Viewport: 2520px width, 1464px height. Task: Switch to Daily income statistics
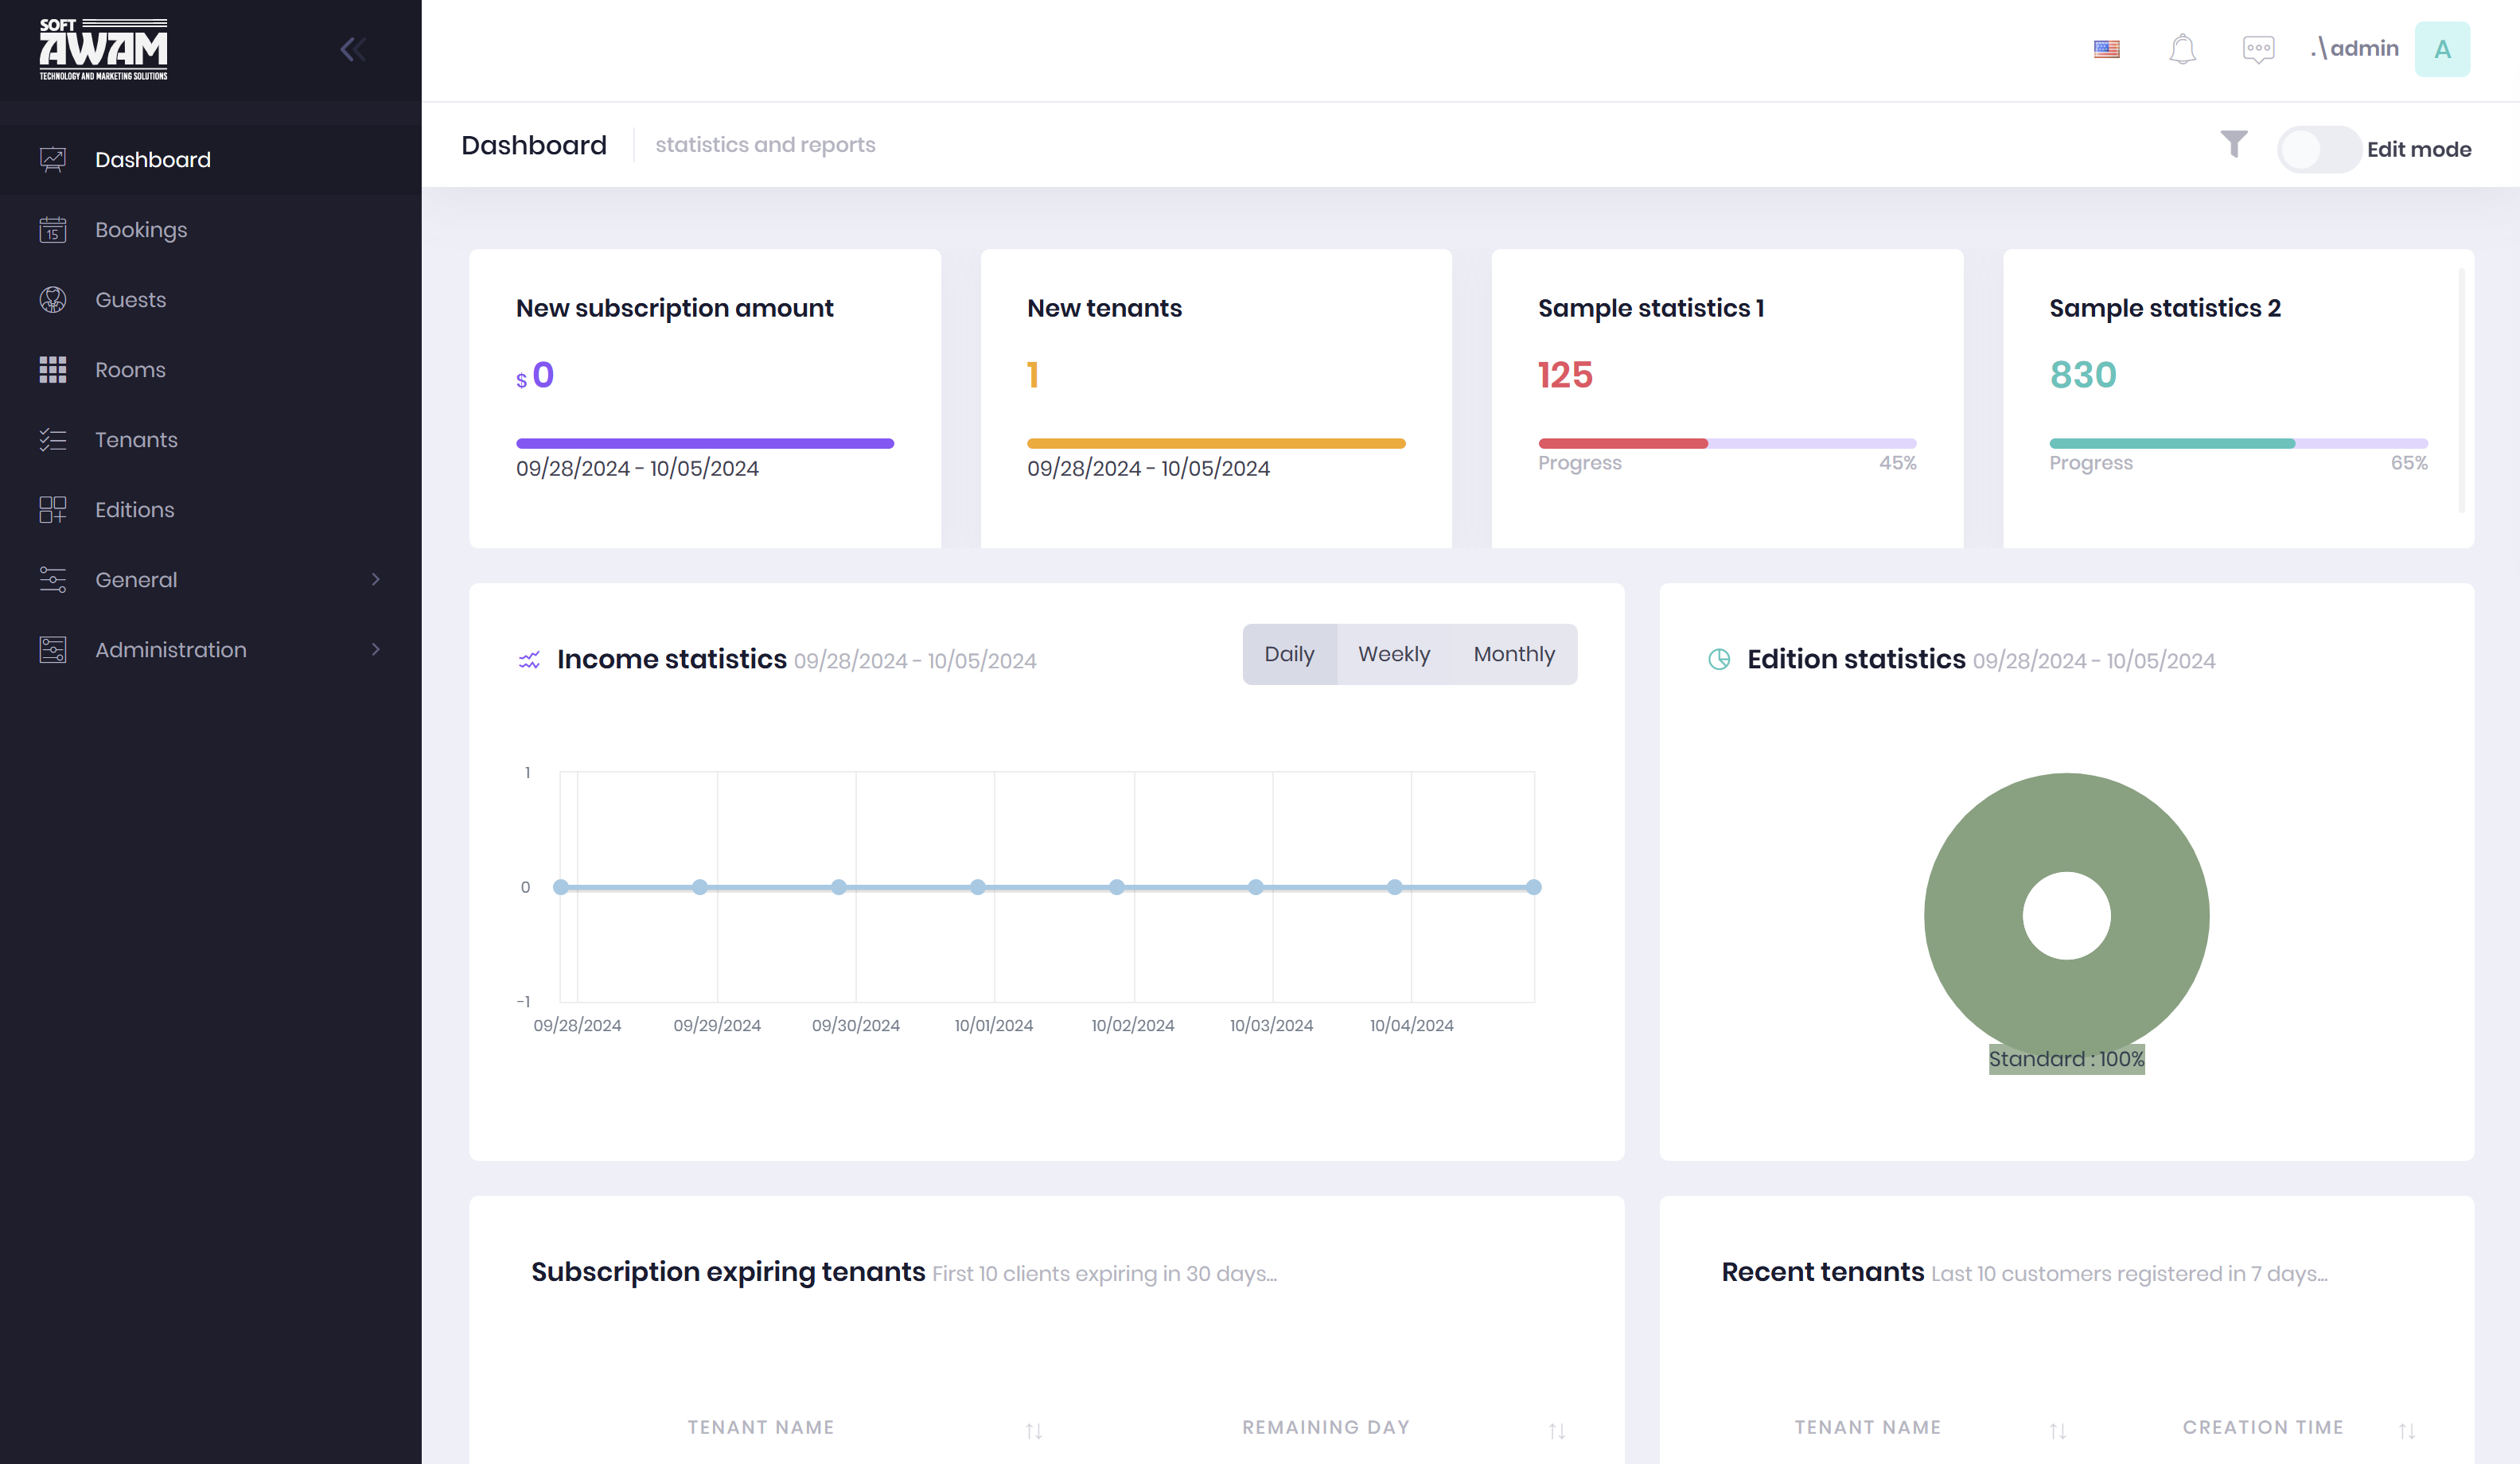point(1288,654)
